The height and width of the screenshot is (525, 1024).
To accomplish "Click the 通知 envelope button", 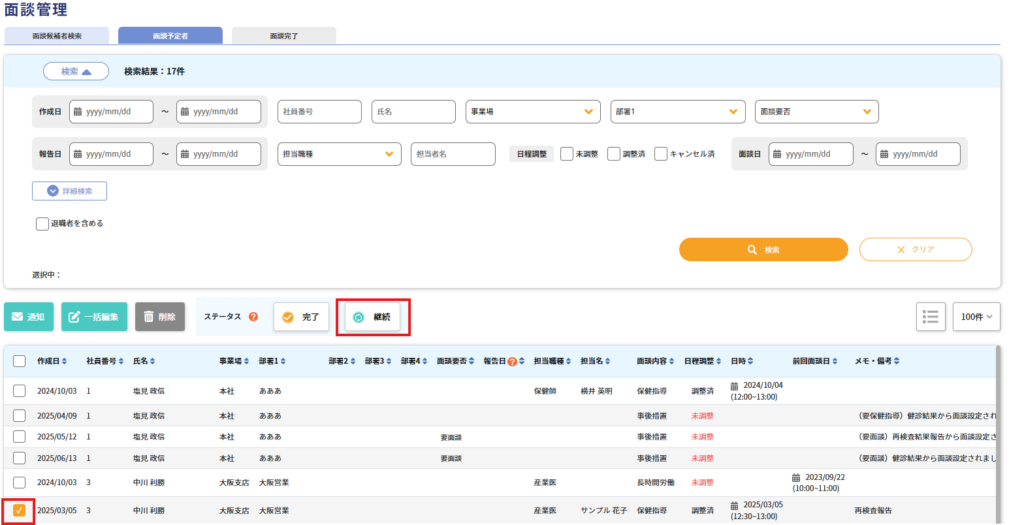I will [28, 317].
